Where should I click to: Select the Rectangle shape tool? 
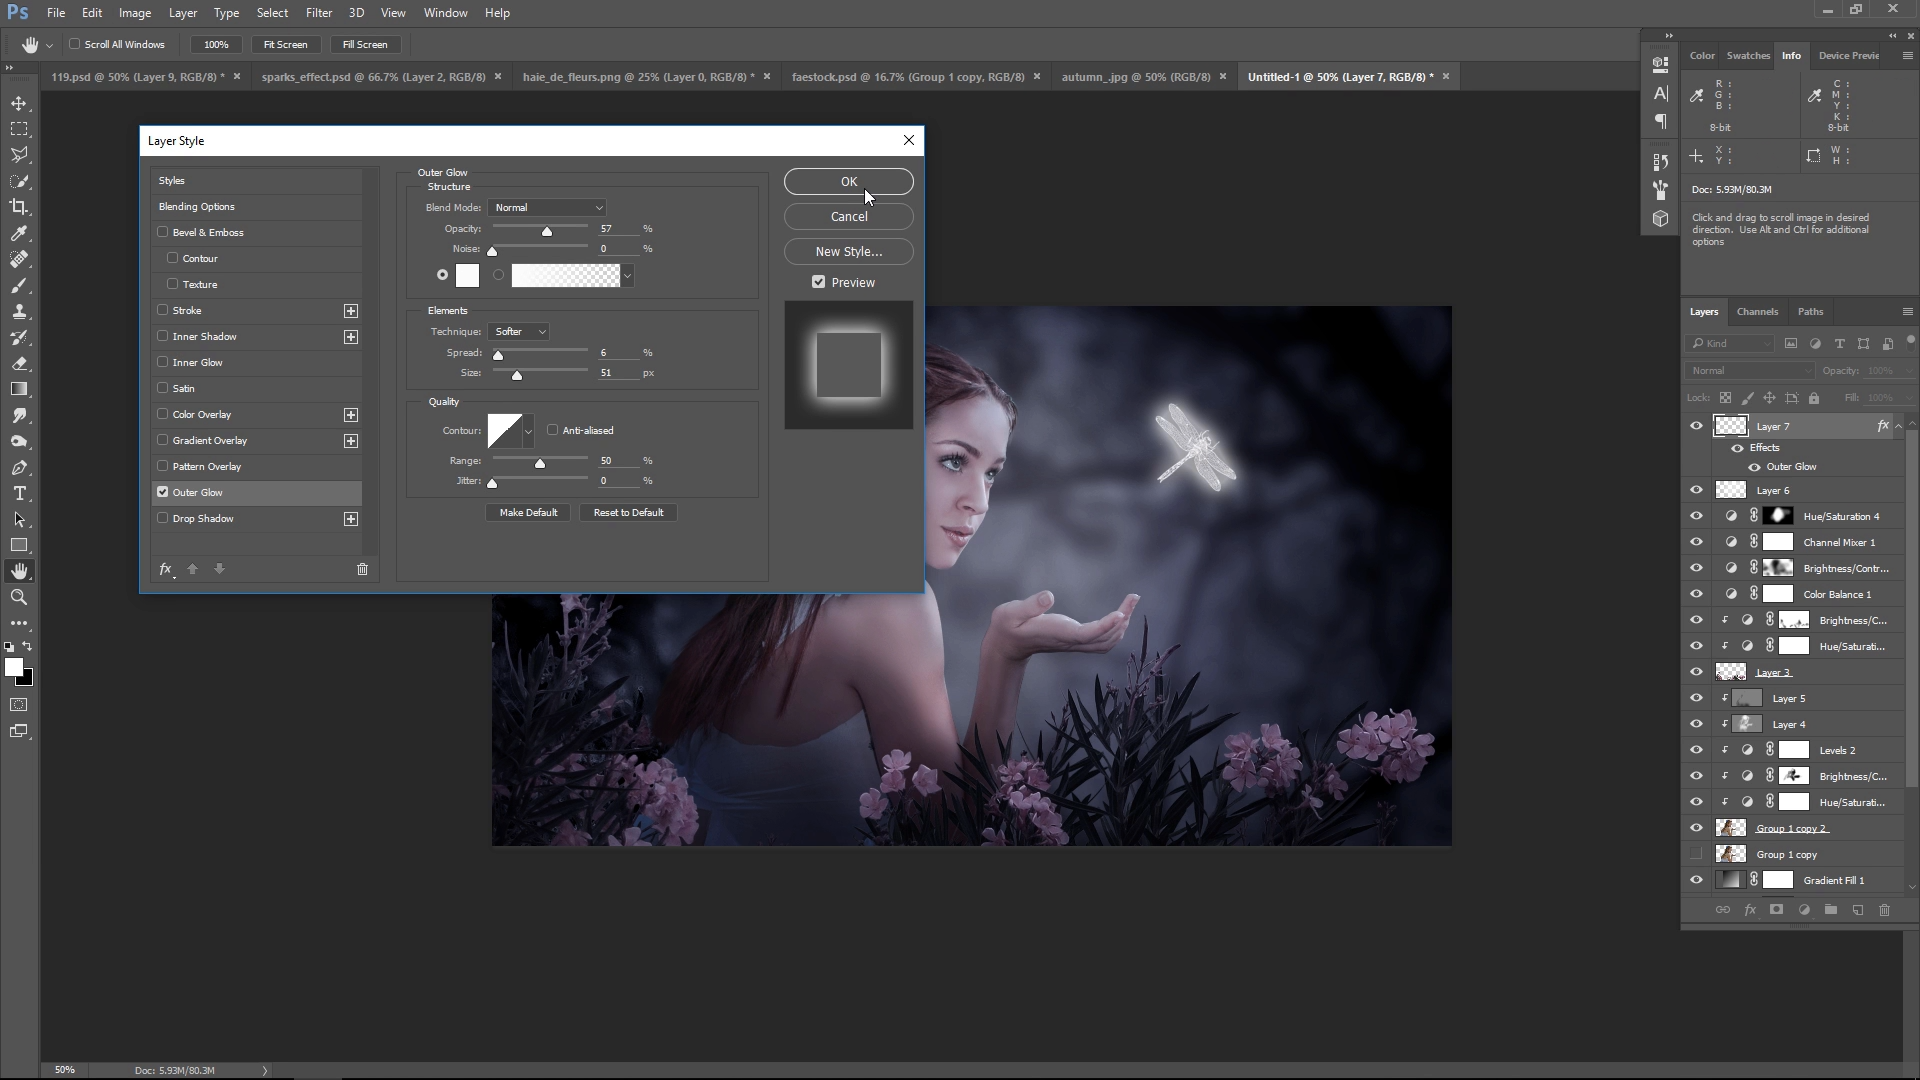click(x=19, y=545)
